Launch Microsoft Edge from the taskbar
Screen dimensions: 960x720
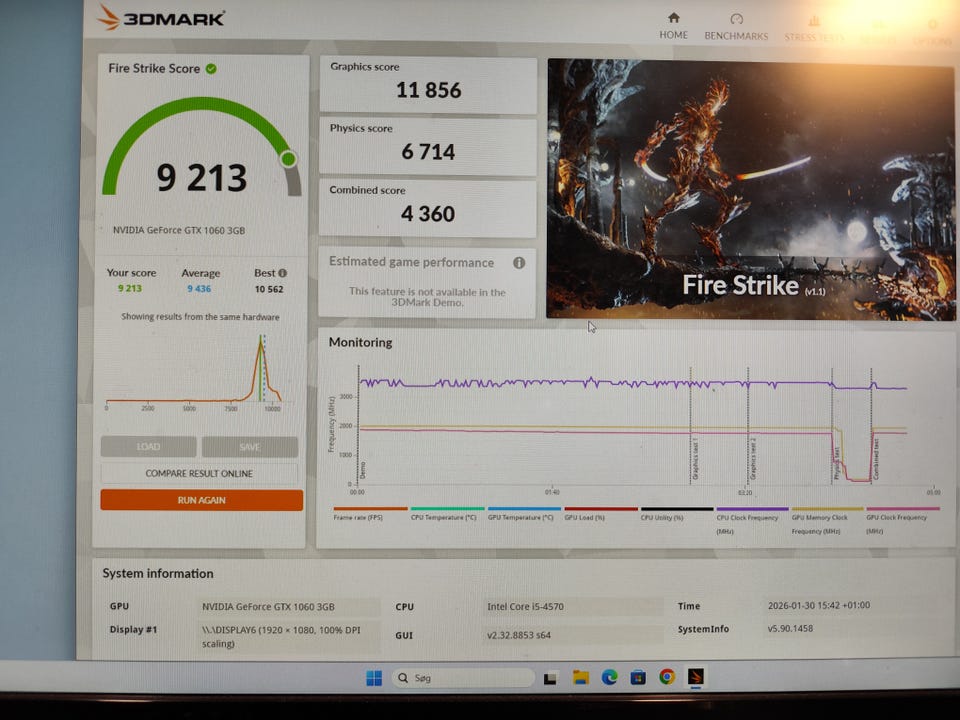click(x=609, y=677)
